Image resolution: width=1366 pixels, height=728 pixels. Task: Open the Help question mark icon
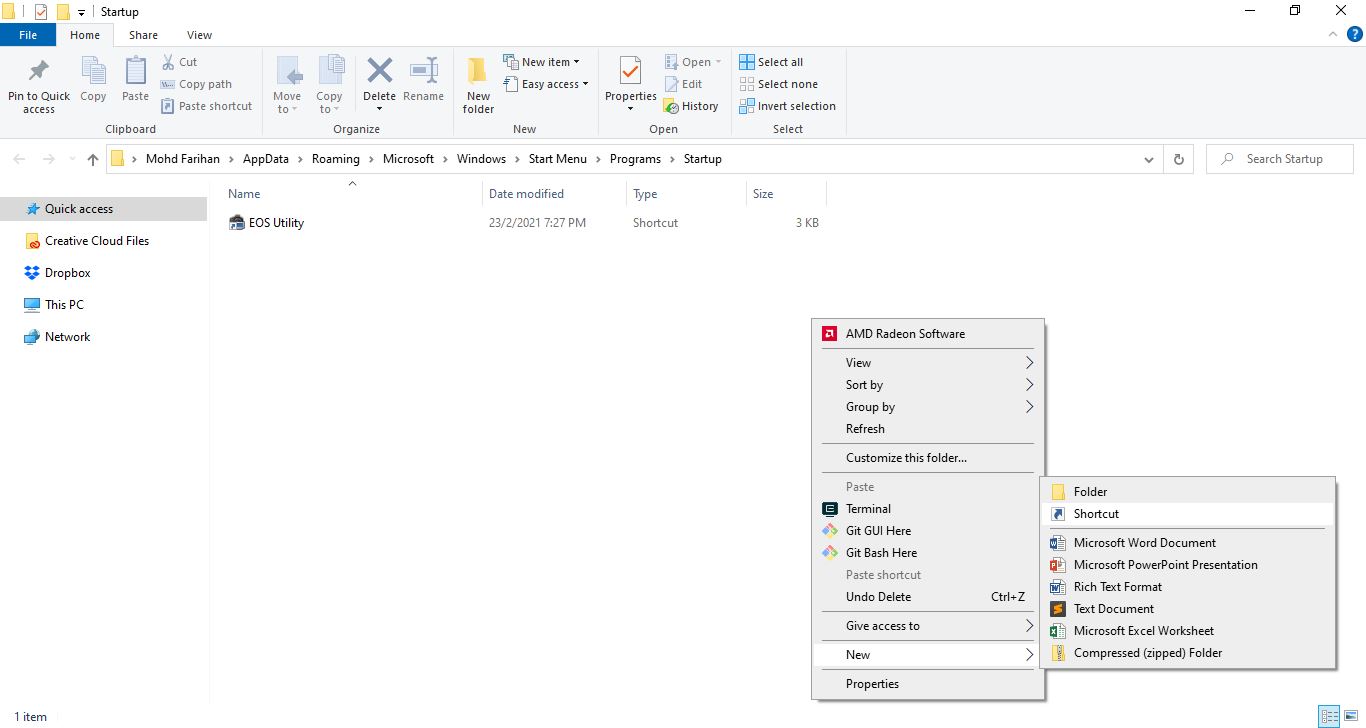coord(1354,35)
